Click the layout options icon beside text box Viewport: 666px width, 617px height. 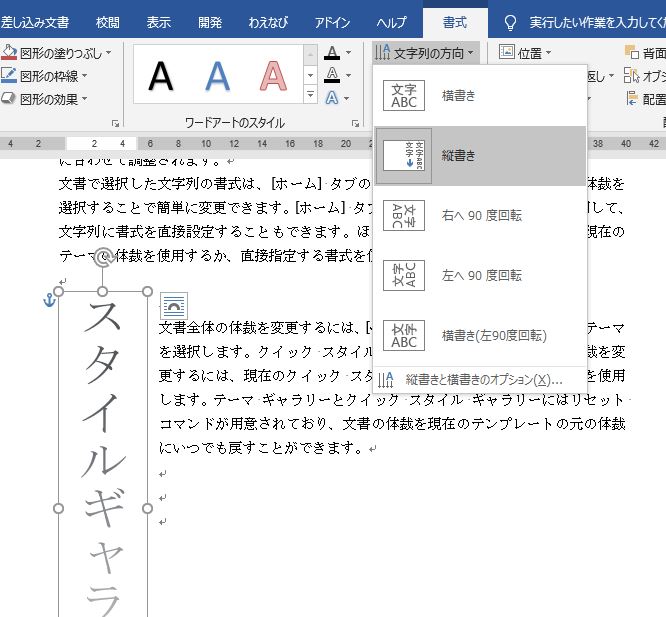pyautogui.click(x=174, y=306)
